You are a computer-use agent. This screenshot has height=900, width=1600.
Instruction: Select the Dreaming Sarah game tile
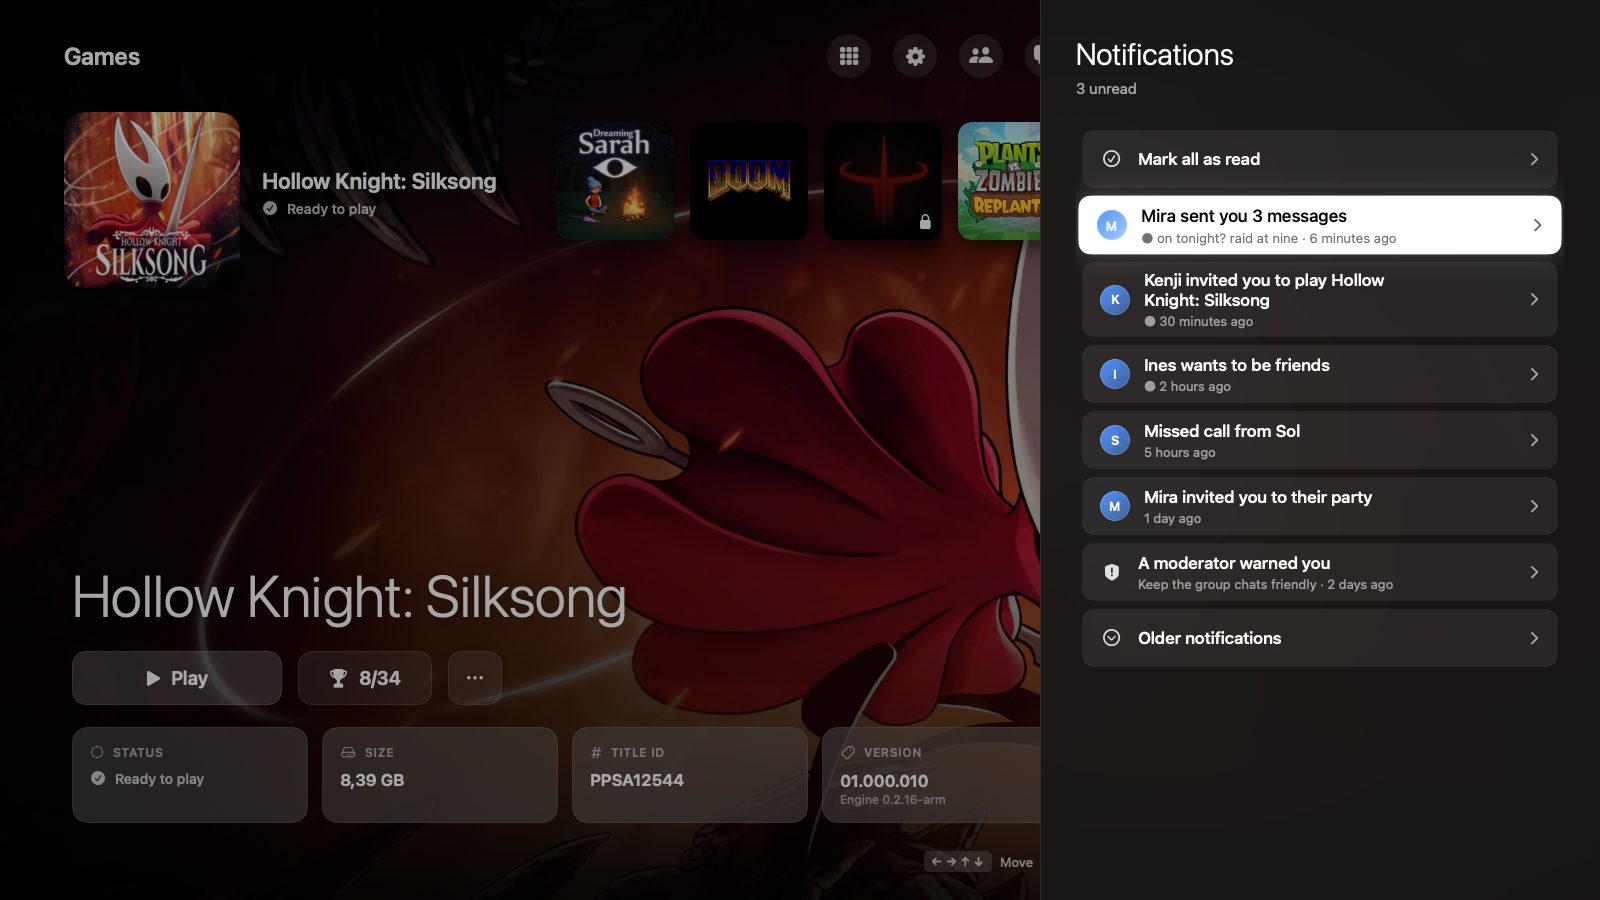click(x=615, y=181)
